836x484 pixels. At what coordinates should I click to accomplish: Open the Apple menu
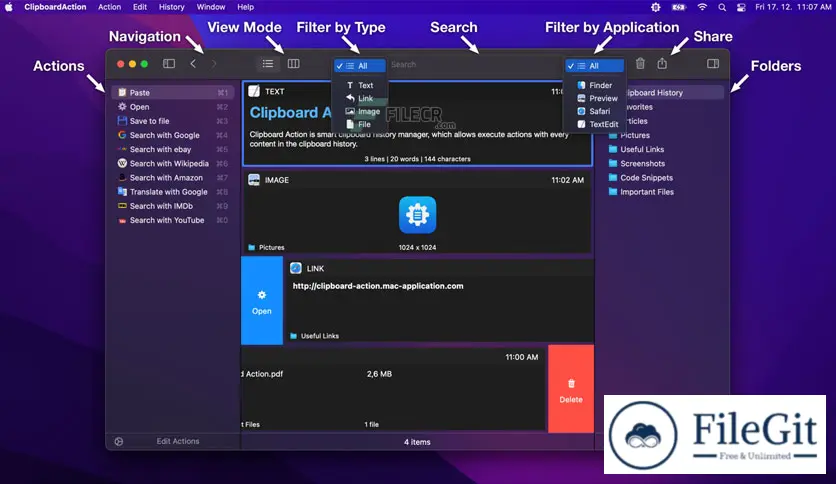coord(9,7)
